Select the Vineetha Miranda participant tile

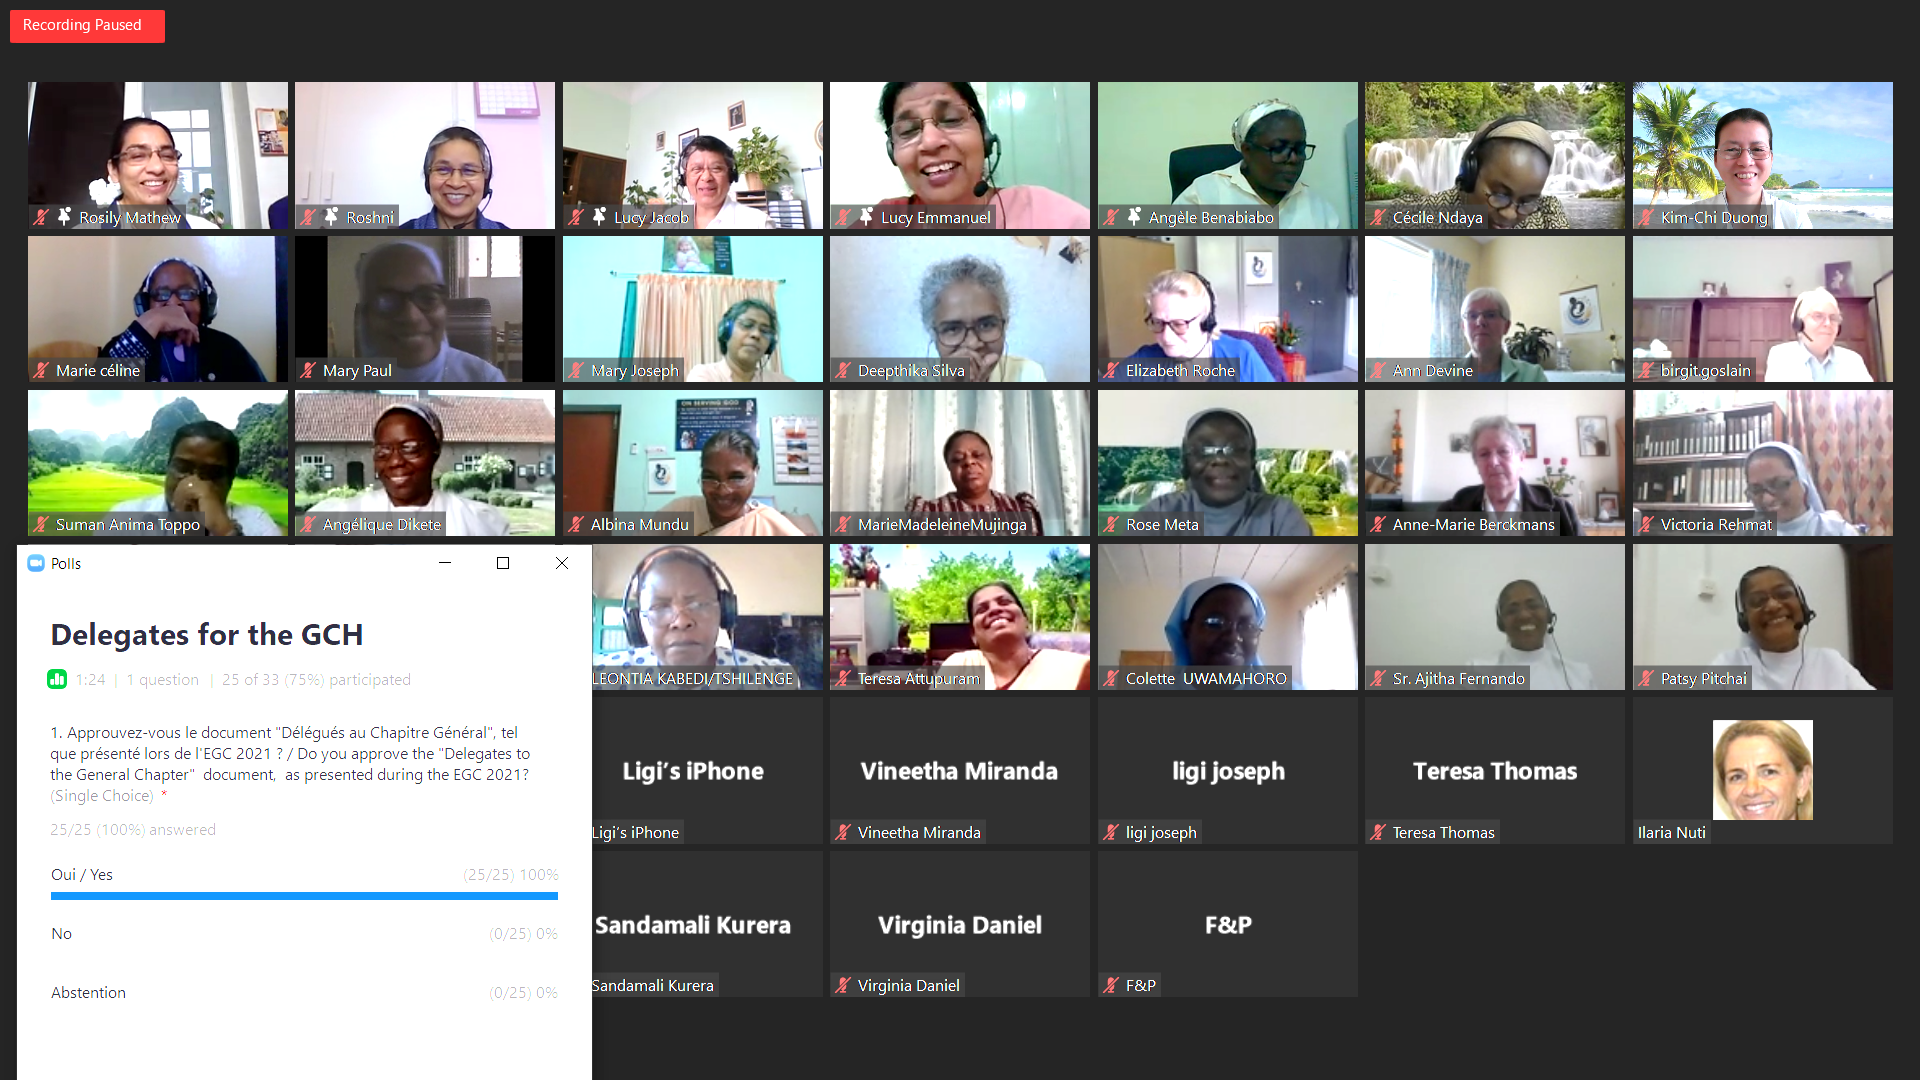(x=959, y=770)
